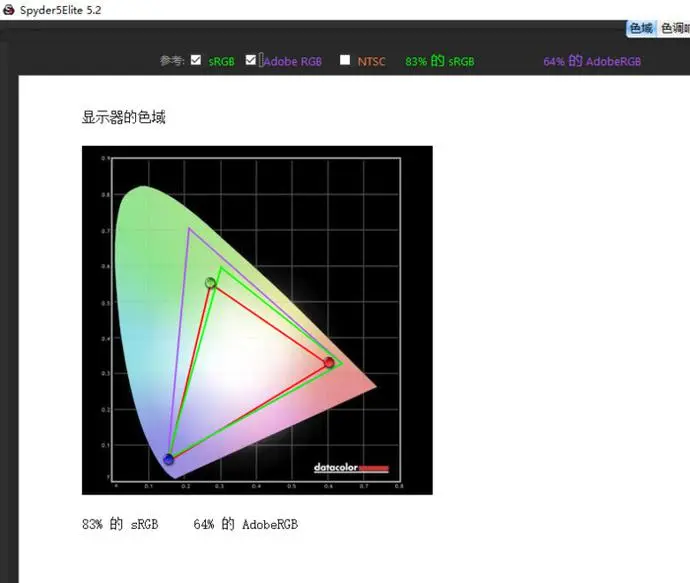Open the 色调 tab at right edge
Image resolution: width=690 pixels, height=583 pixels.
[x=675, y=29]
